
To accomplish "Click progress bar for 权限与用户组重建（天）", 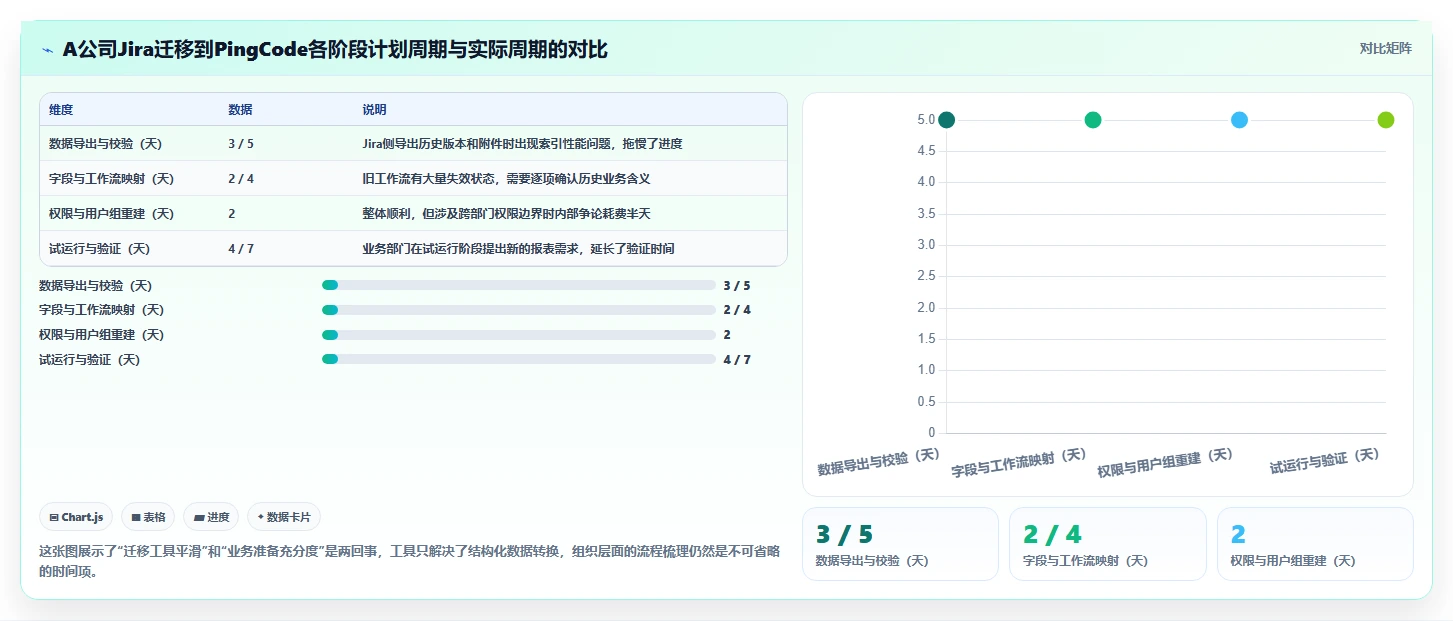I will [x=519, y=335].
